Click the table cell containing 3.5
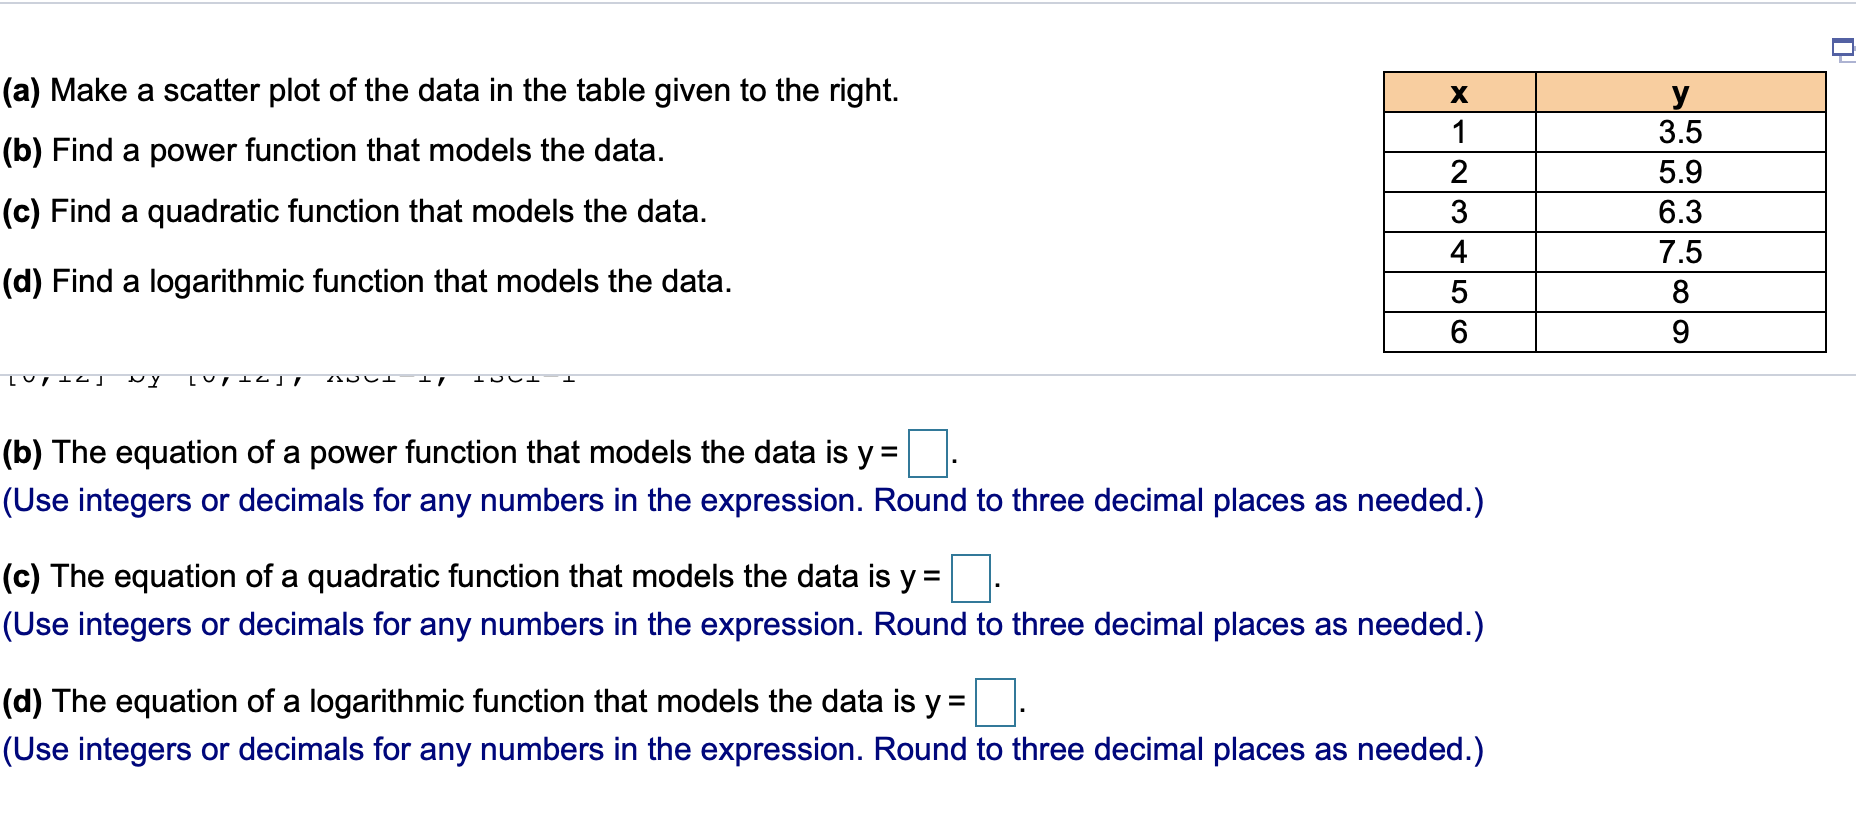 click(1681, 131)
